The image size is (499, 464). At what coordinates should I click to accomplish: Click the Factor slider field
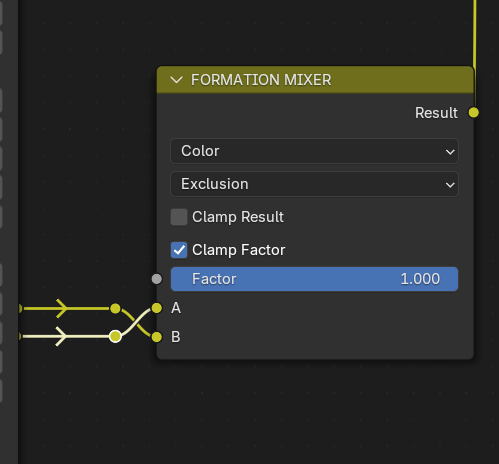(x=314, y=279)
